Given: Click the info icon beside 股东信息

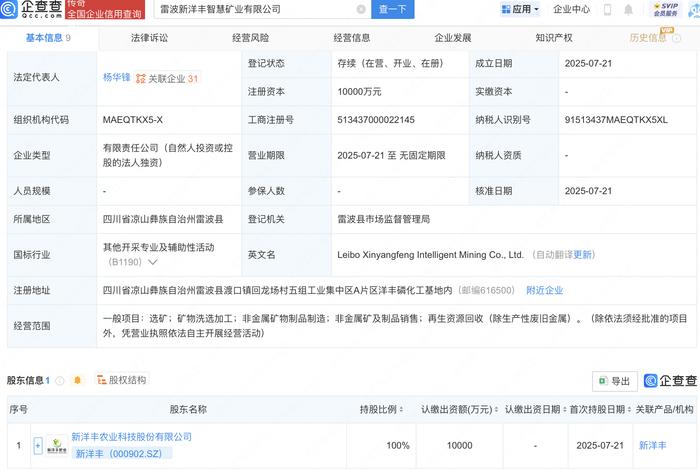Looking at the screenshot, I should pyautogui.click(x=60, y=380).
